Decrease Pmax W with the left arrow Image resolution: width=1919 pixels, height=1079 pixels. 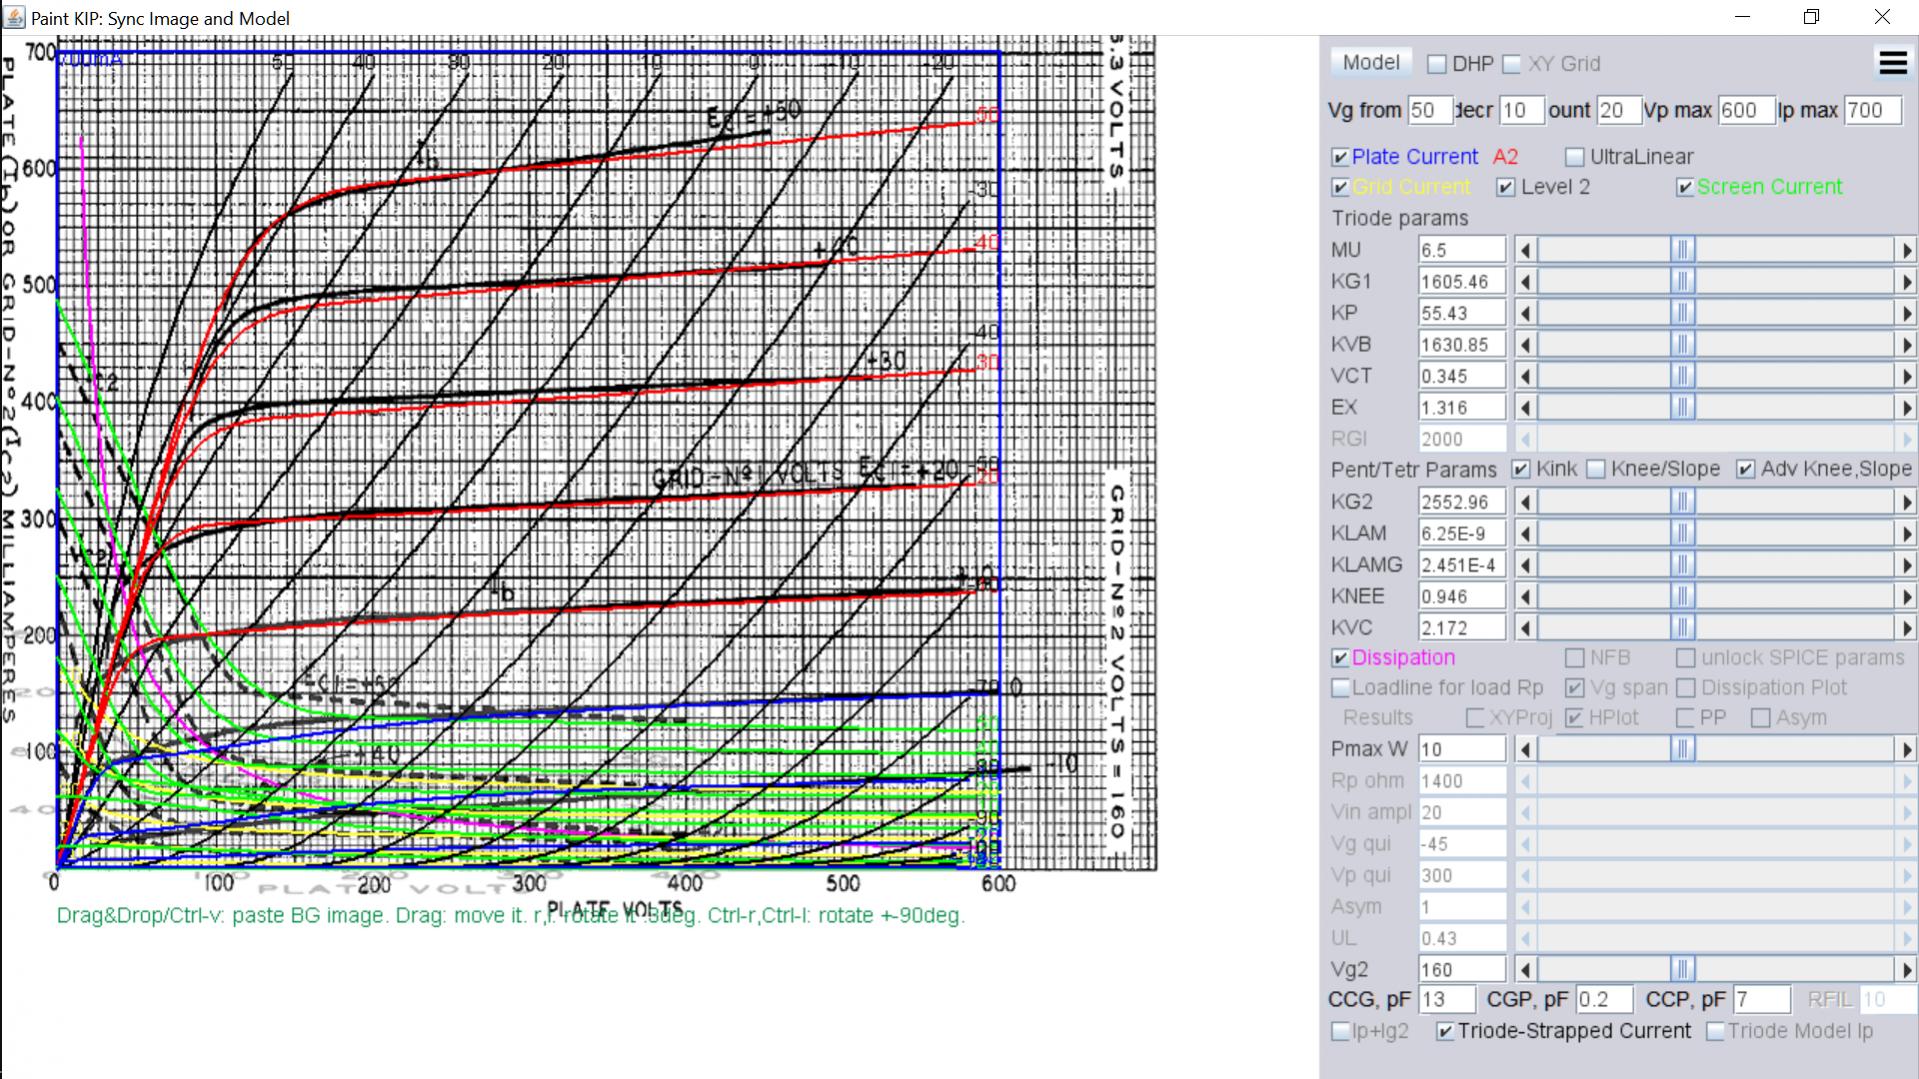pyautogui.click(x=1525, y=749)
